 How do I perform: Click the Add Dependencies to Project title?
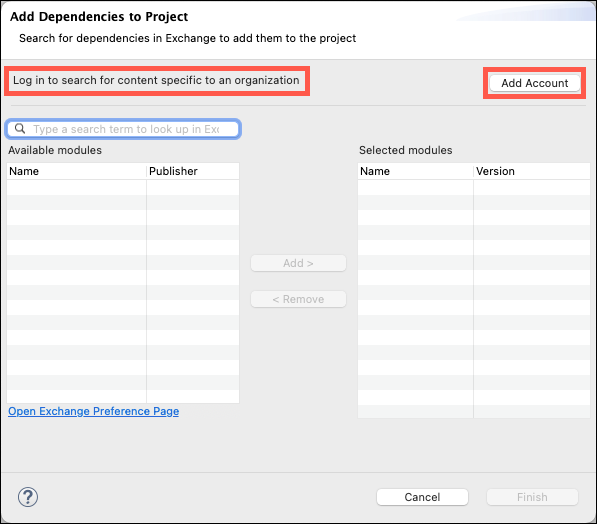pyautogui.click(x=99, y=17)
